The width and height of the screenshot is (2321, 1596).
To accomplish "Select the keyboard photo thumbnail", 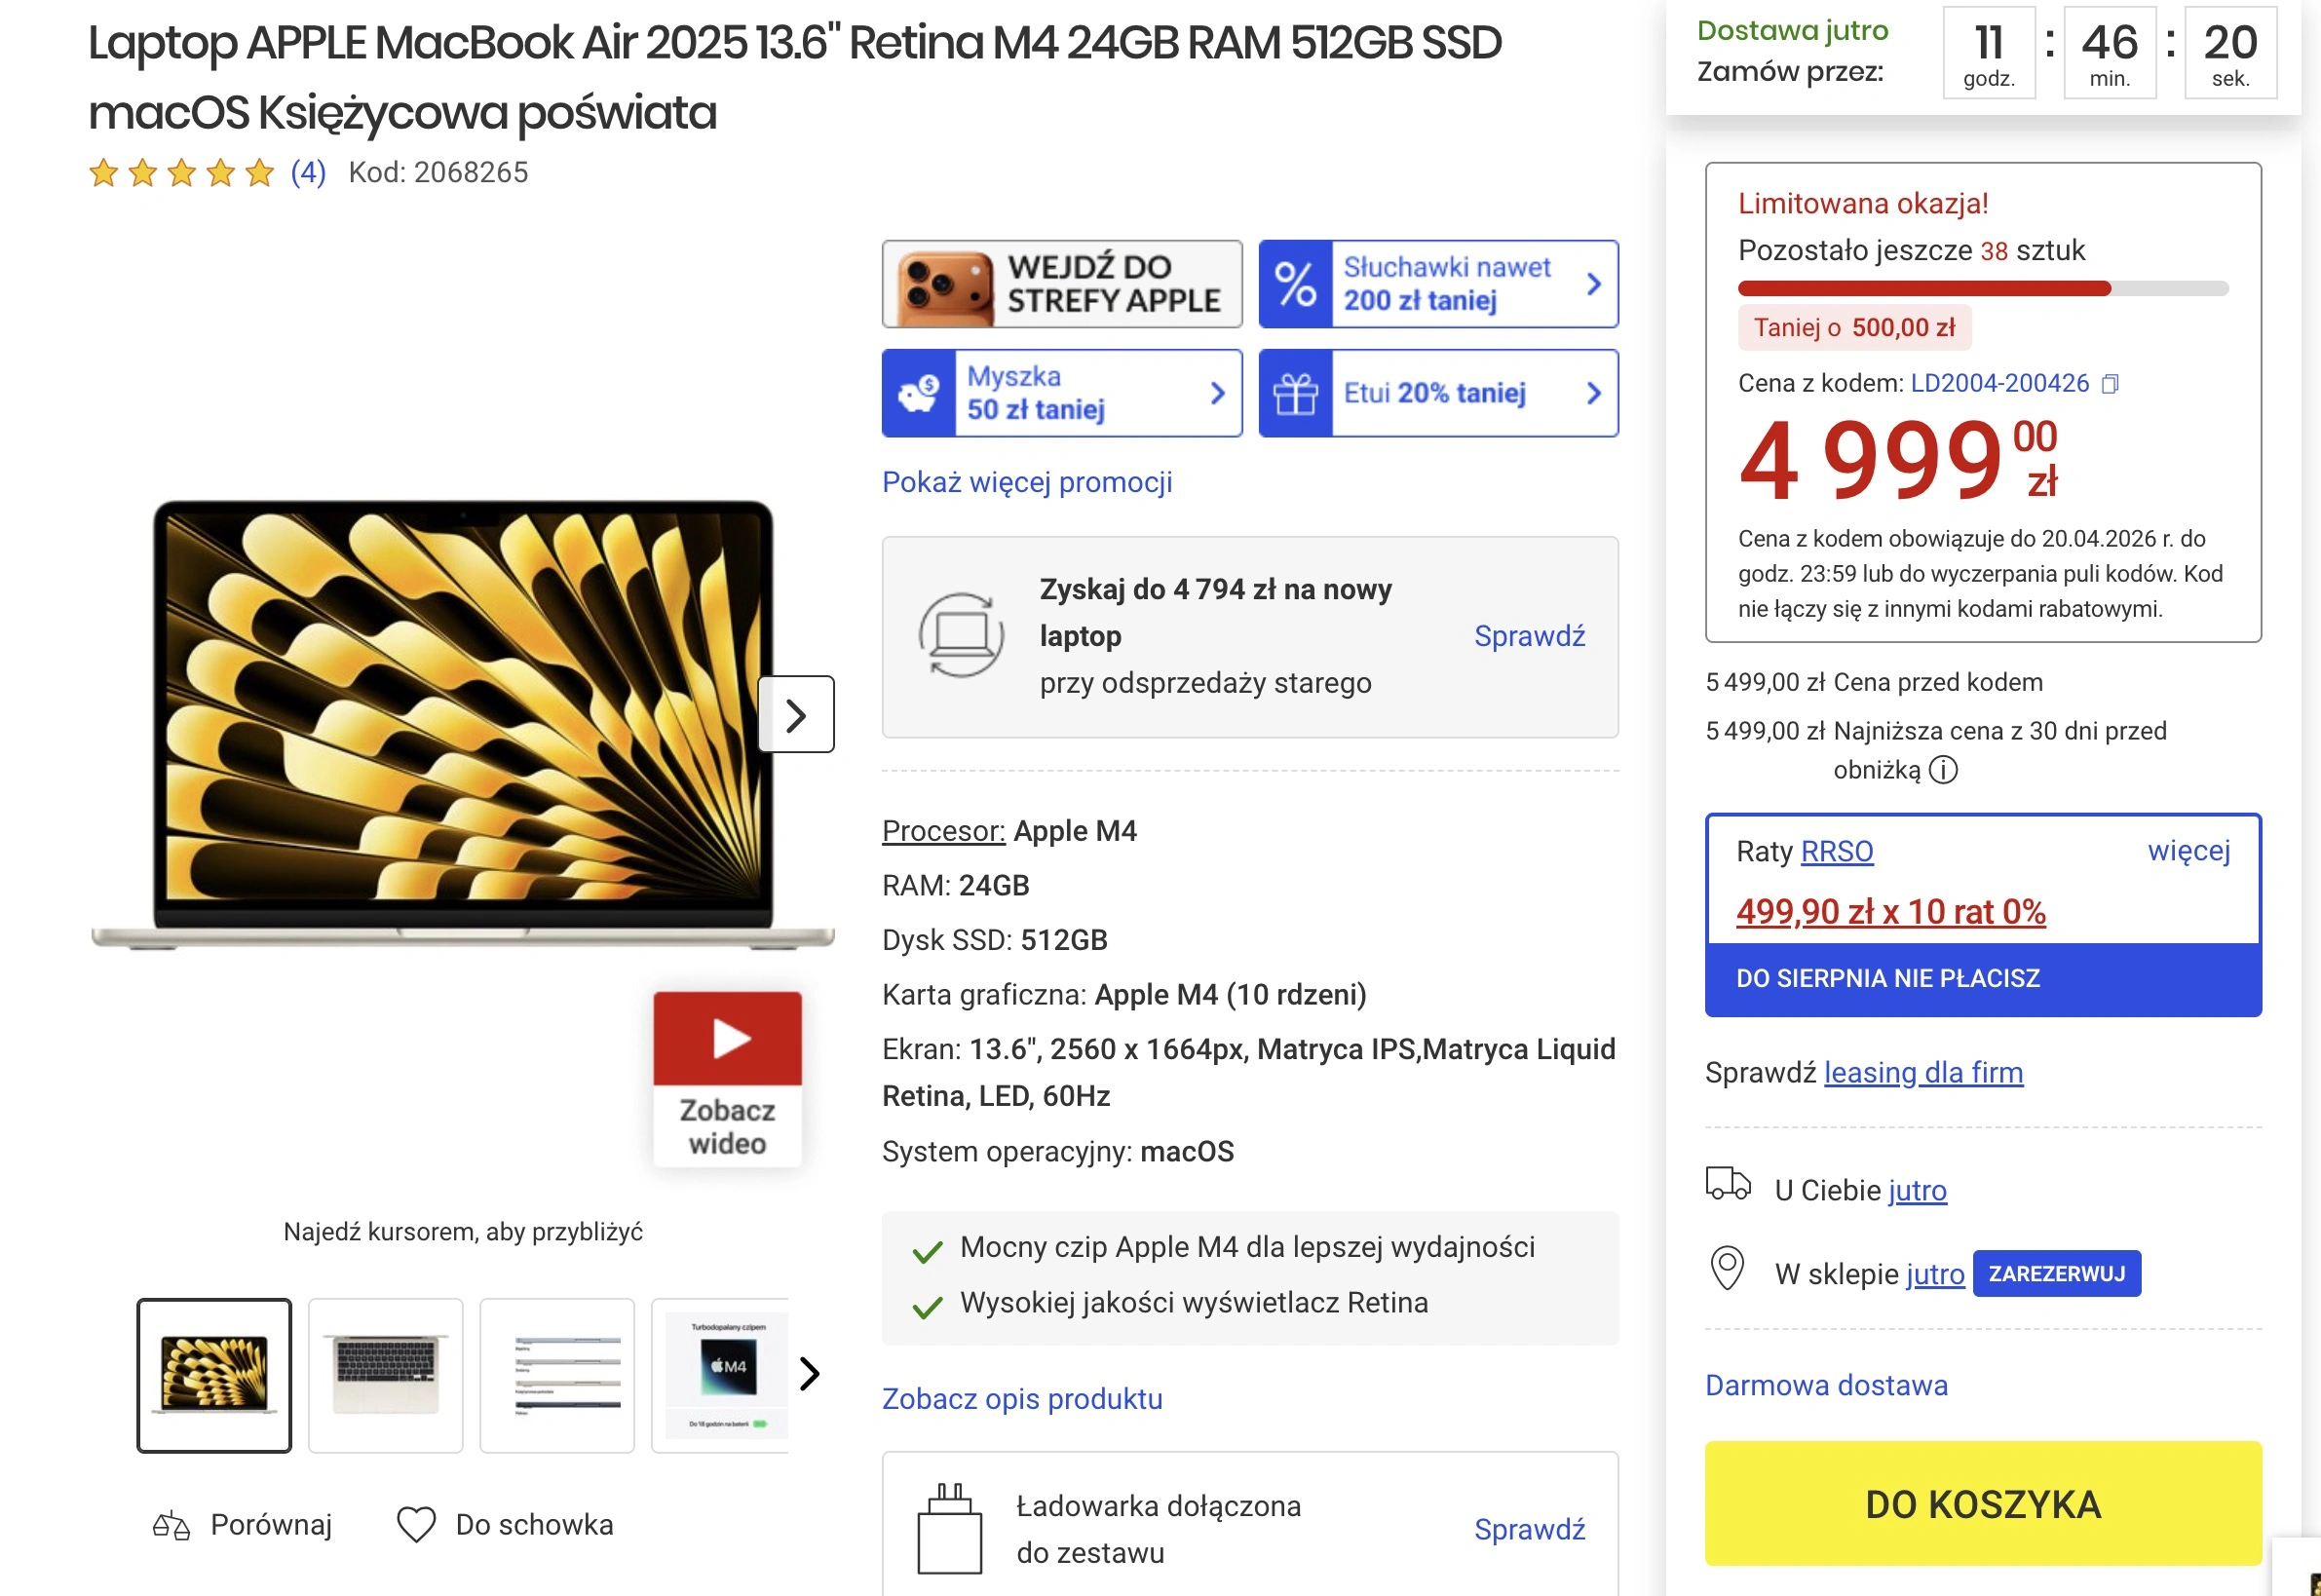I will [x=385, y=1375].
